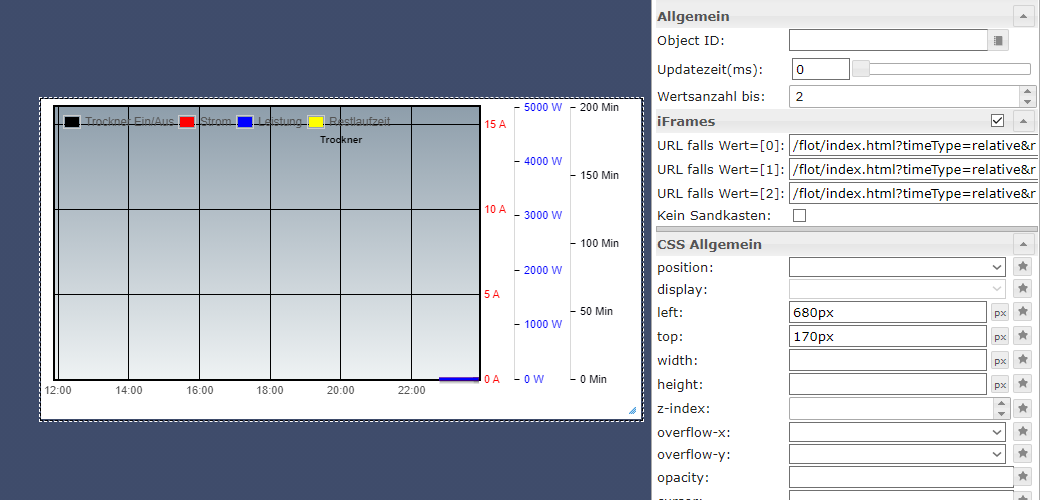The height and width of the screenshot is (500, 1040).
Task: Click the 100 Min axis label
Action: [599, 243]
